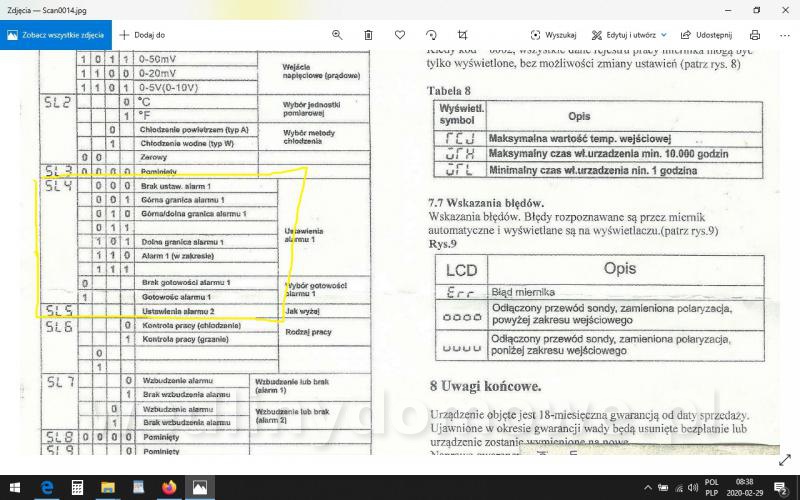Click 'Wybór jednostki pomiarowej' cell text

click(x=311, y=109)
